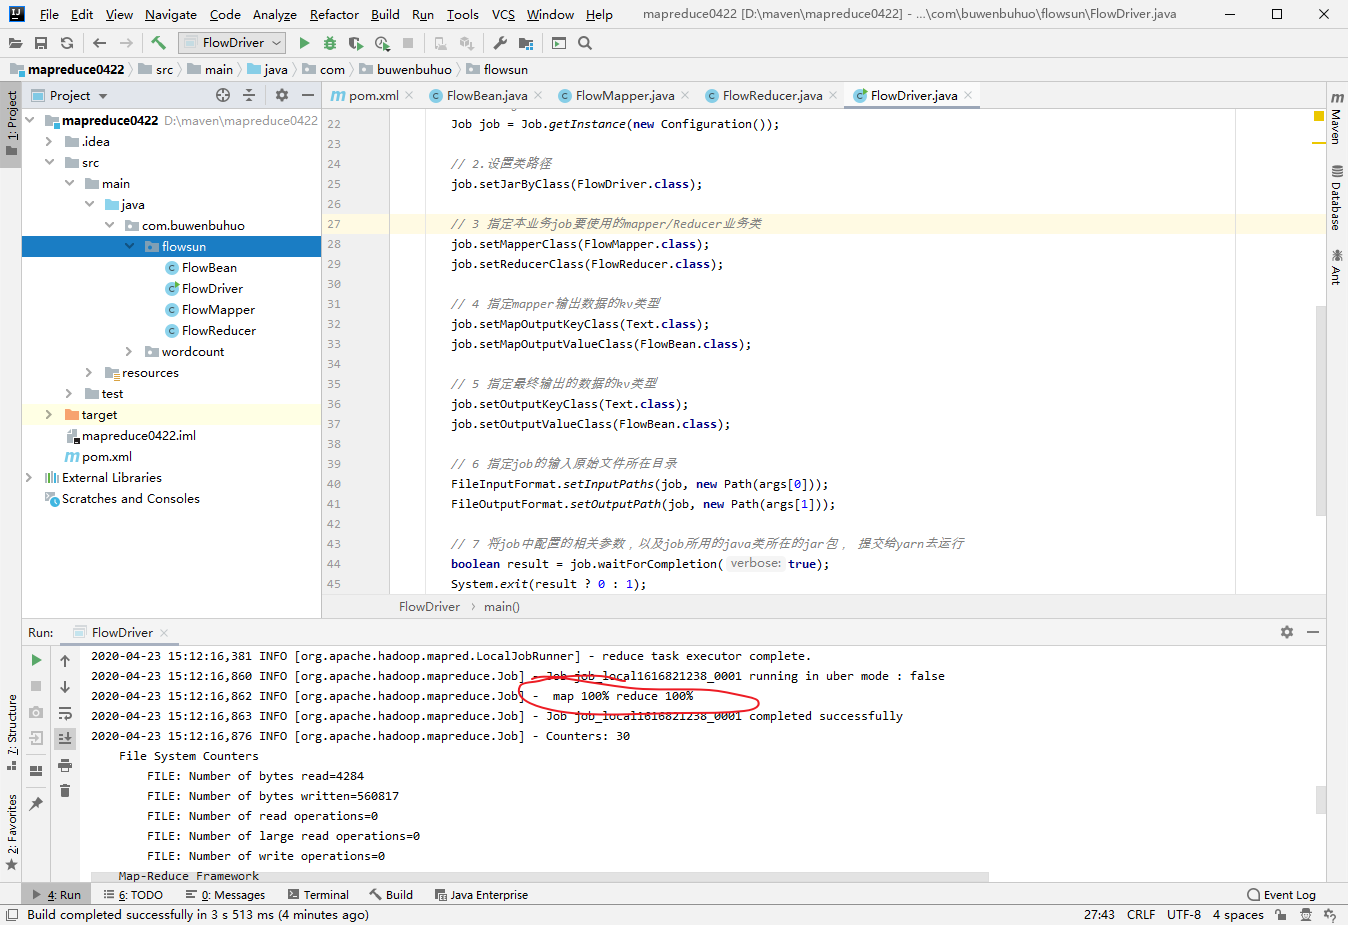Navigate back with the left arrow icon

[x=99, y=43]
